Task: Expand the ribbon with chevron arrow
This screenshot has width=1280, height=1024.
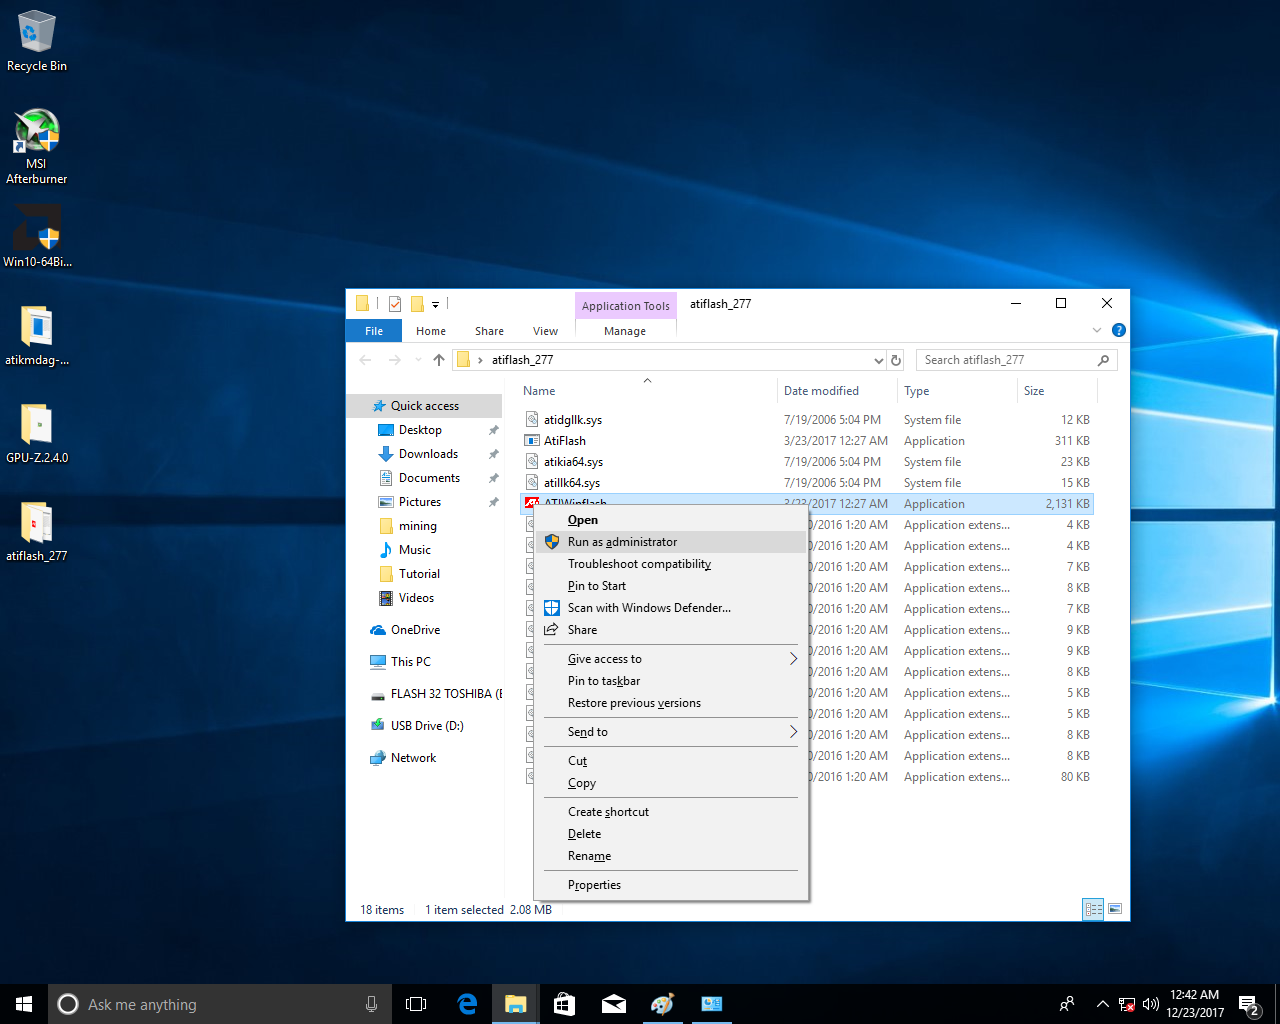Action: pyautogui.click(x=1097, y=330)
